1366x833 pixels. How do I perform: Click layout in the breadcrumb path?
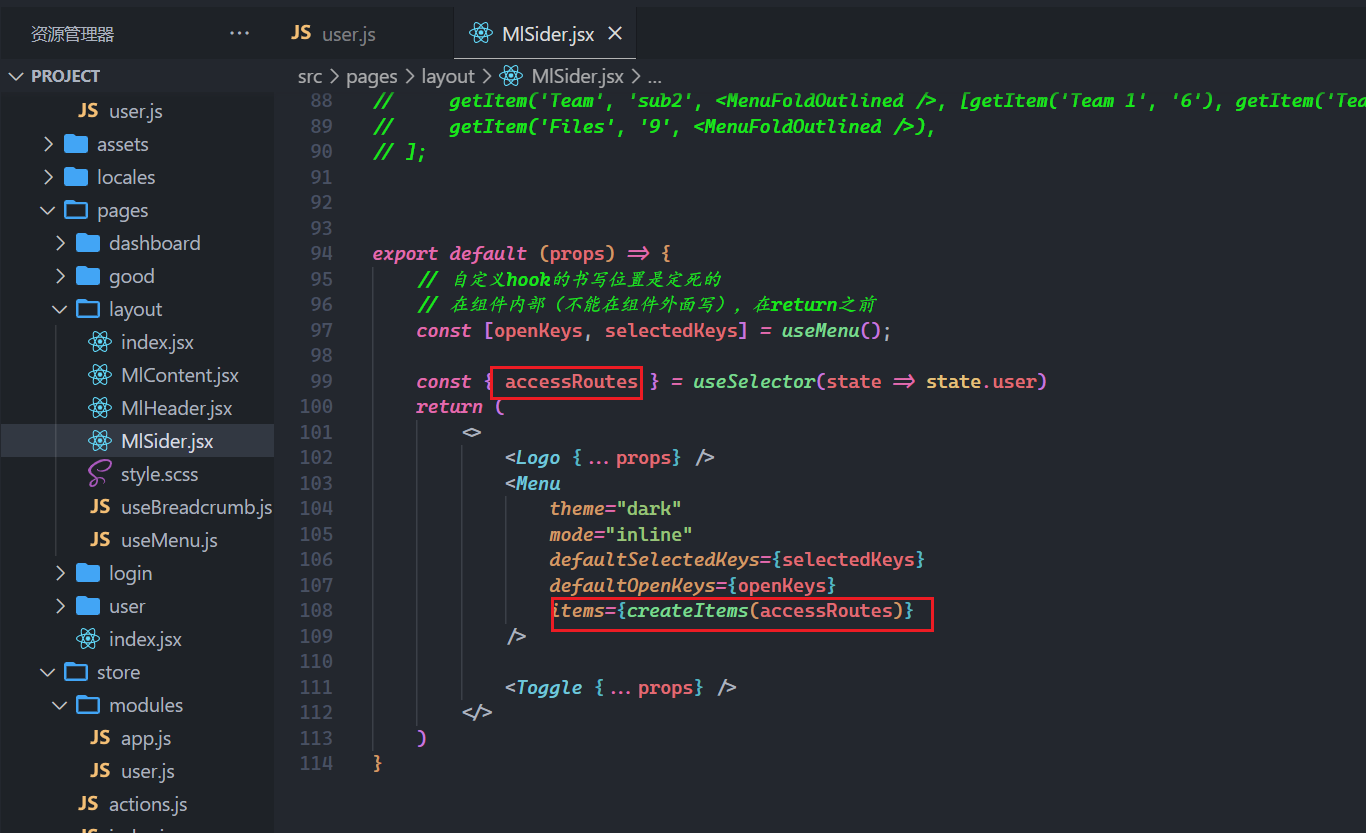448,76
